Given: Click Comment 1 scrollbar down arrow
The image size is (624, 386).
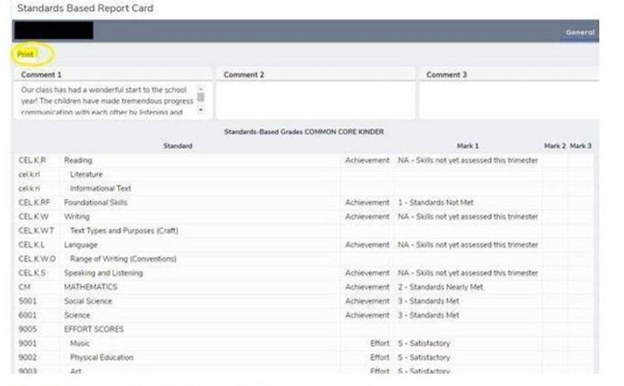Looking at the screenshot, I should coord(201,109).
